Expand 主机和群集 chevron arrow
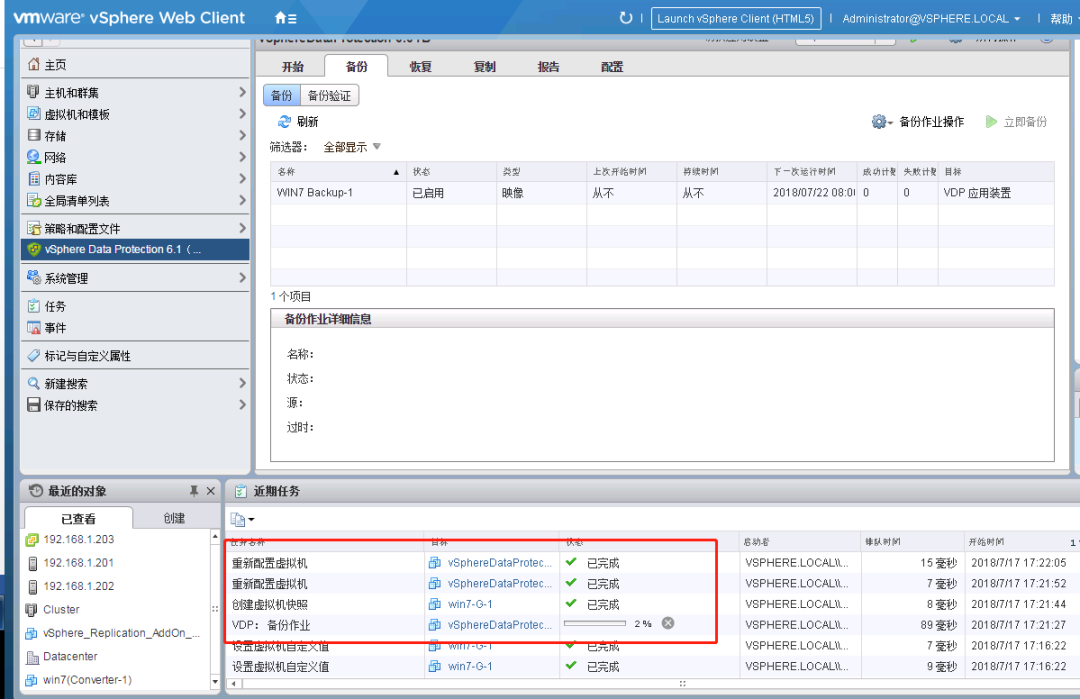This screenshot has height=699, width=1080. pyautogui.click(x=242, y=92)
